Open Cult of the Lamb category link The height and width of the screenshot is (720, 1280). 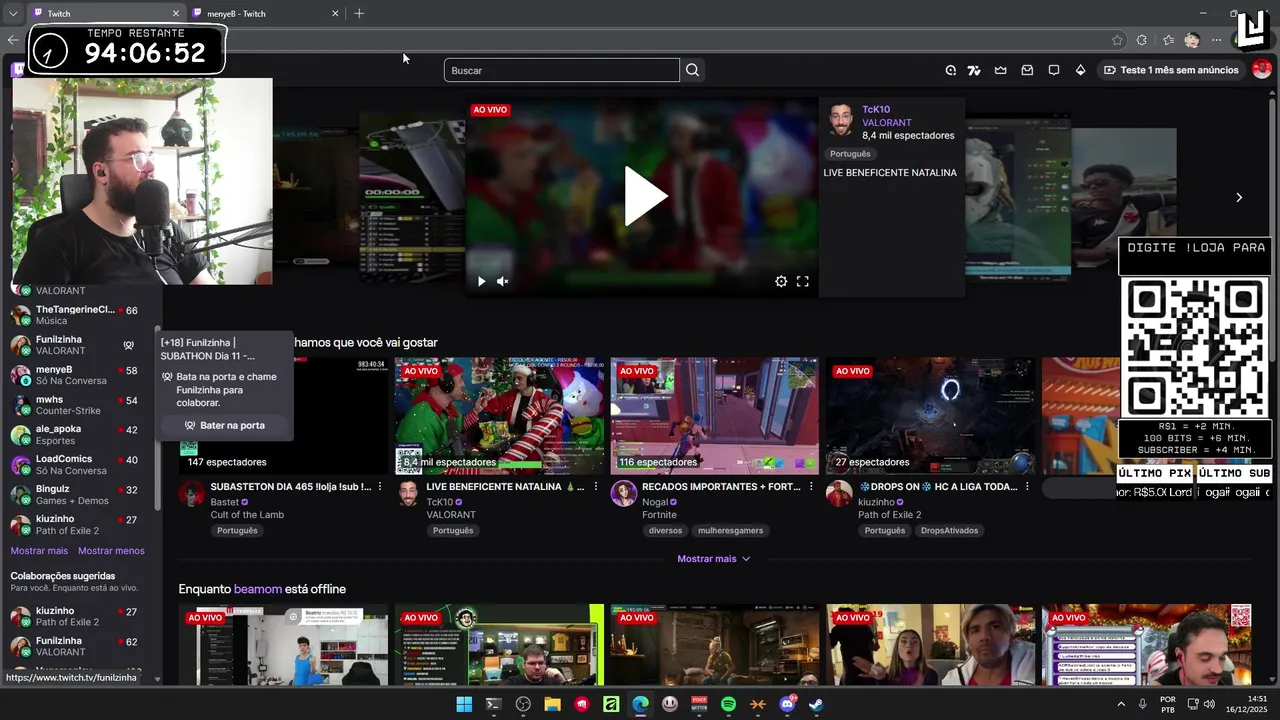click(247, 515)
